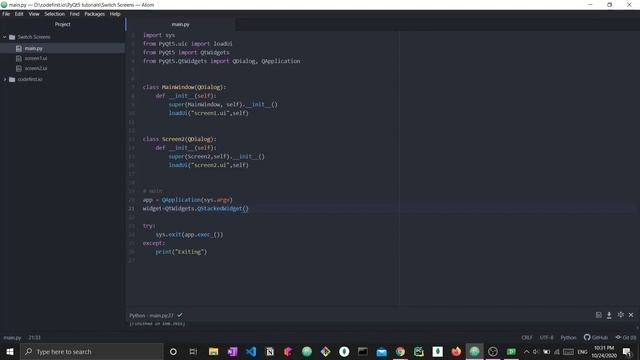Close the script output panel
The image size is (640, 360).
631,315
